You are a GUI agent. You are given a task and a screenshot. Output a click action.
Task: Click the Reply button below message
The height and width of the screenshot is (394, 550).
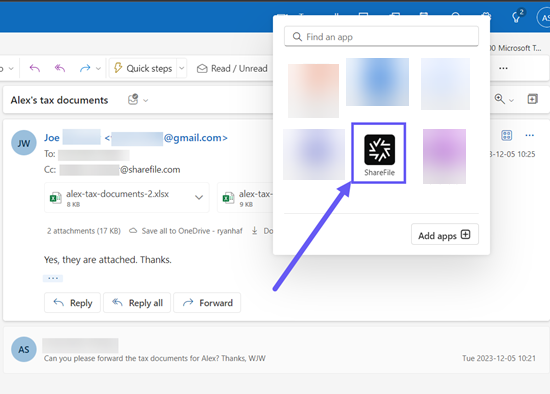tap(72, 302)
